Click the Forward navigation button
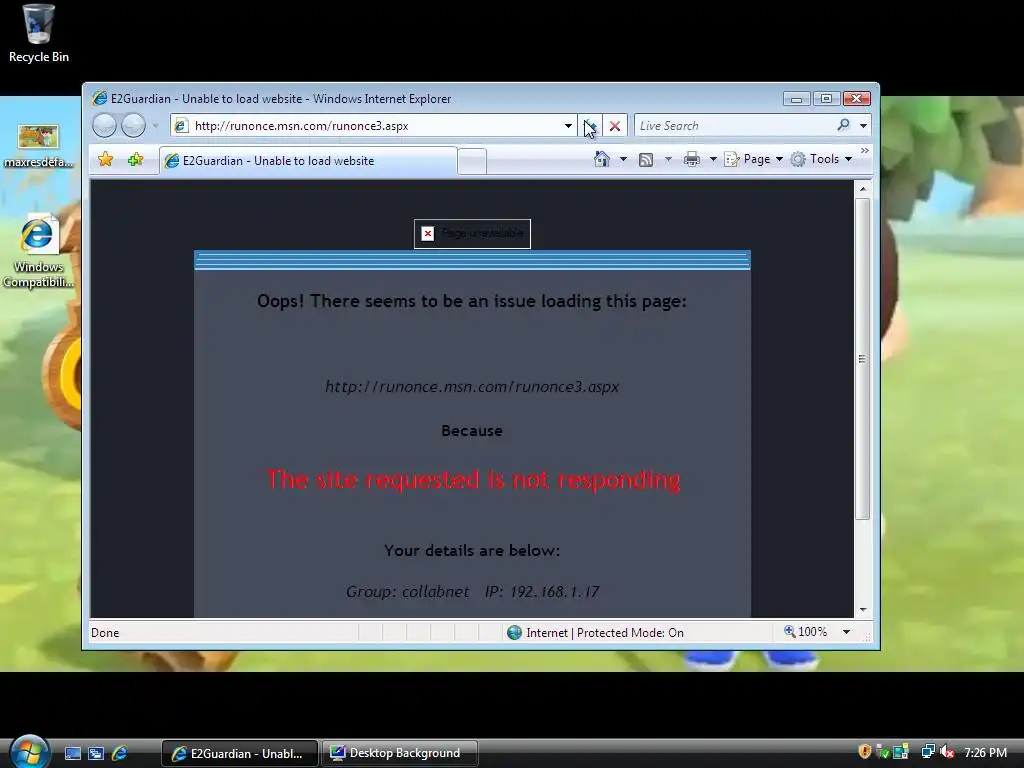1024x768 pixels. 133,125
